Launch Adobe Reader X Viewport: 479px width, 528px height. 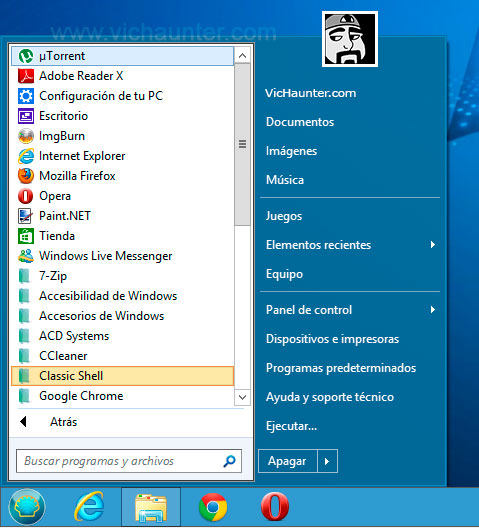(122, 76)
